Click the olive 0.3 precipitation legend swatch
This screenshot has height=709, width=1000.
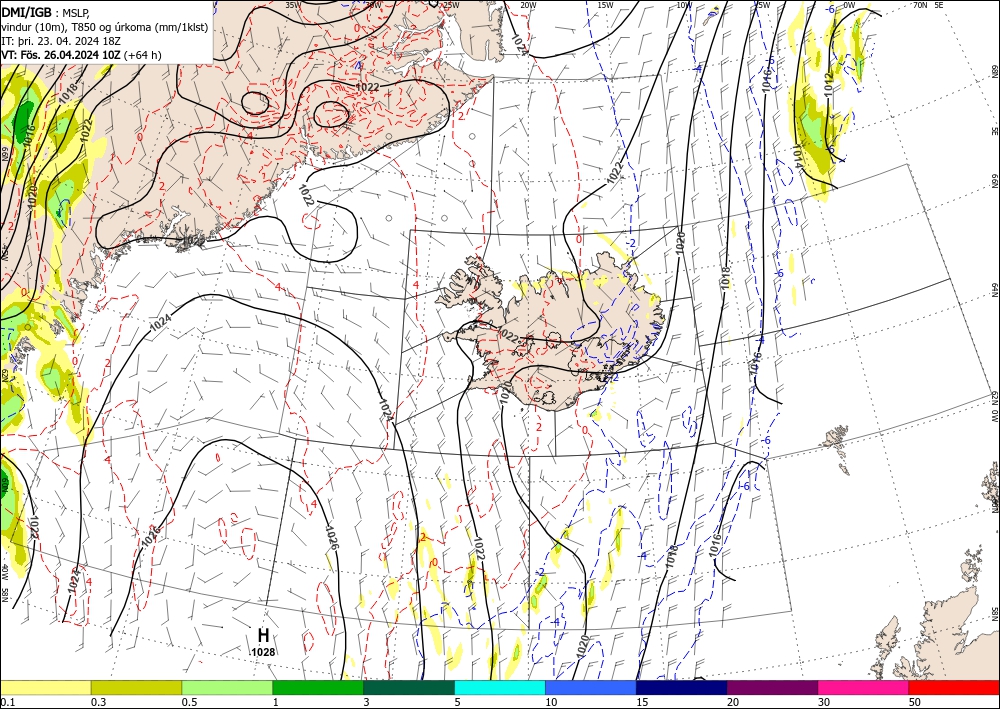(136, 687)
